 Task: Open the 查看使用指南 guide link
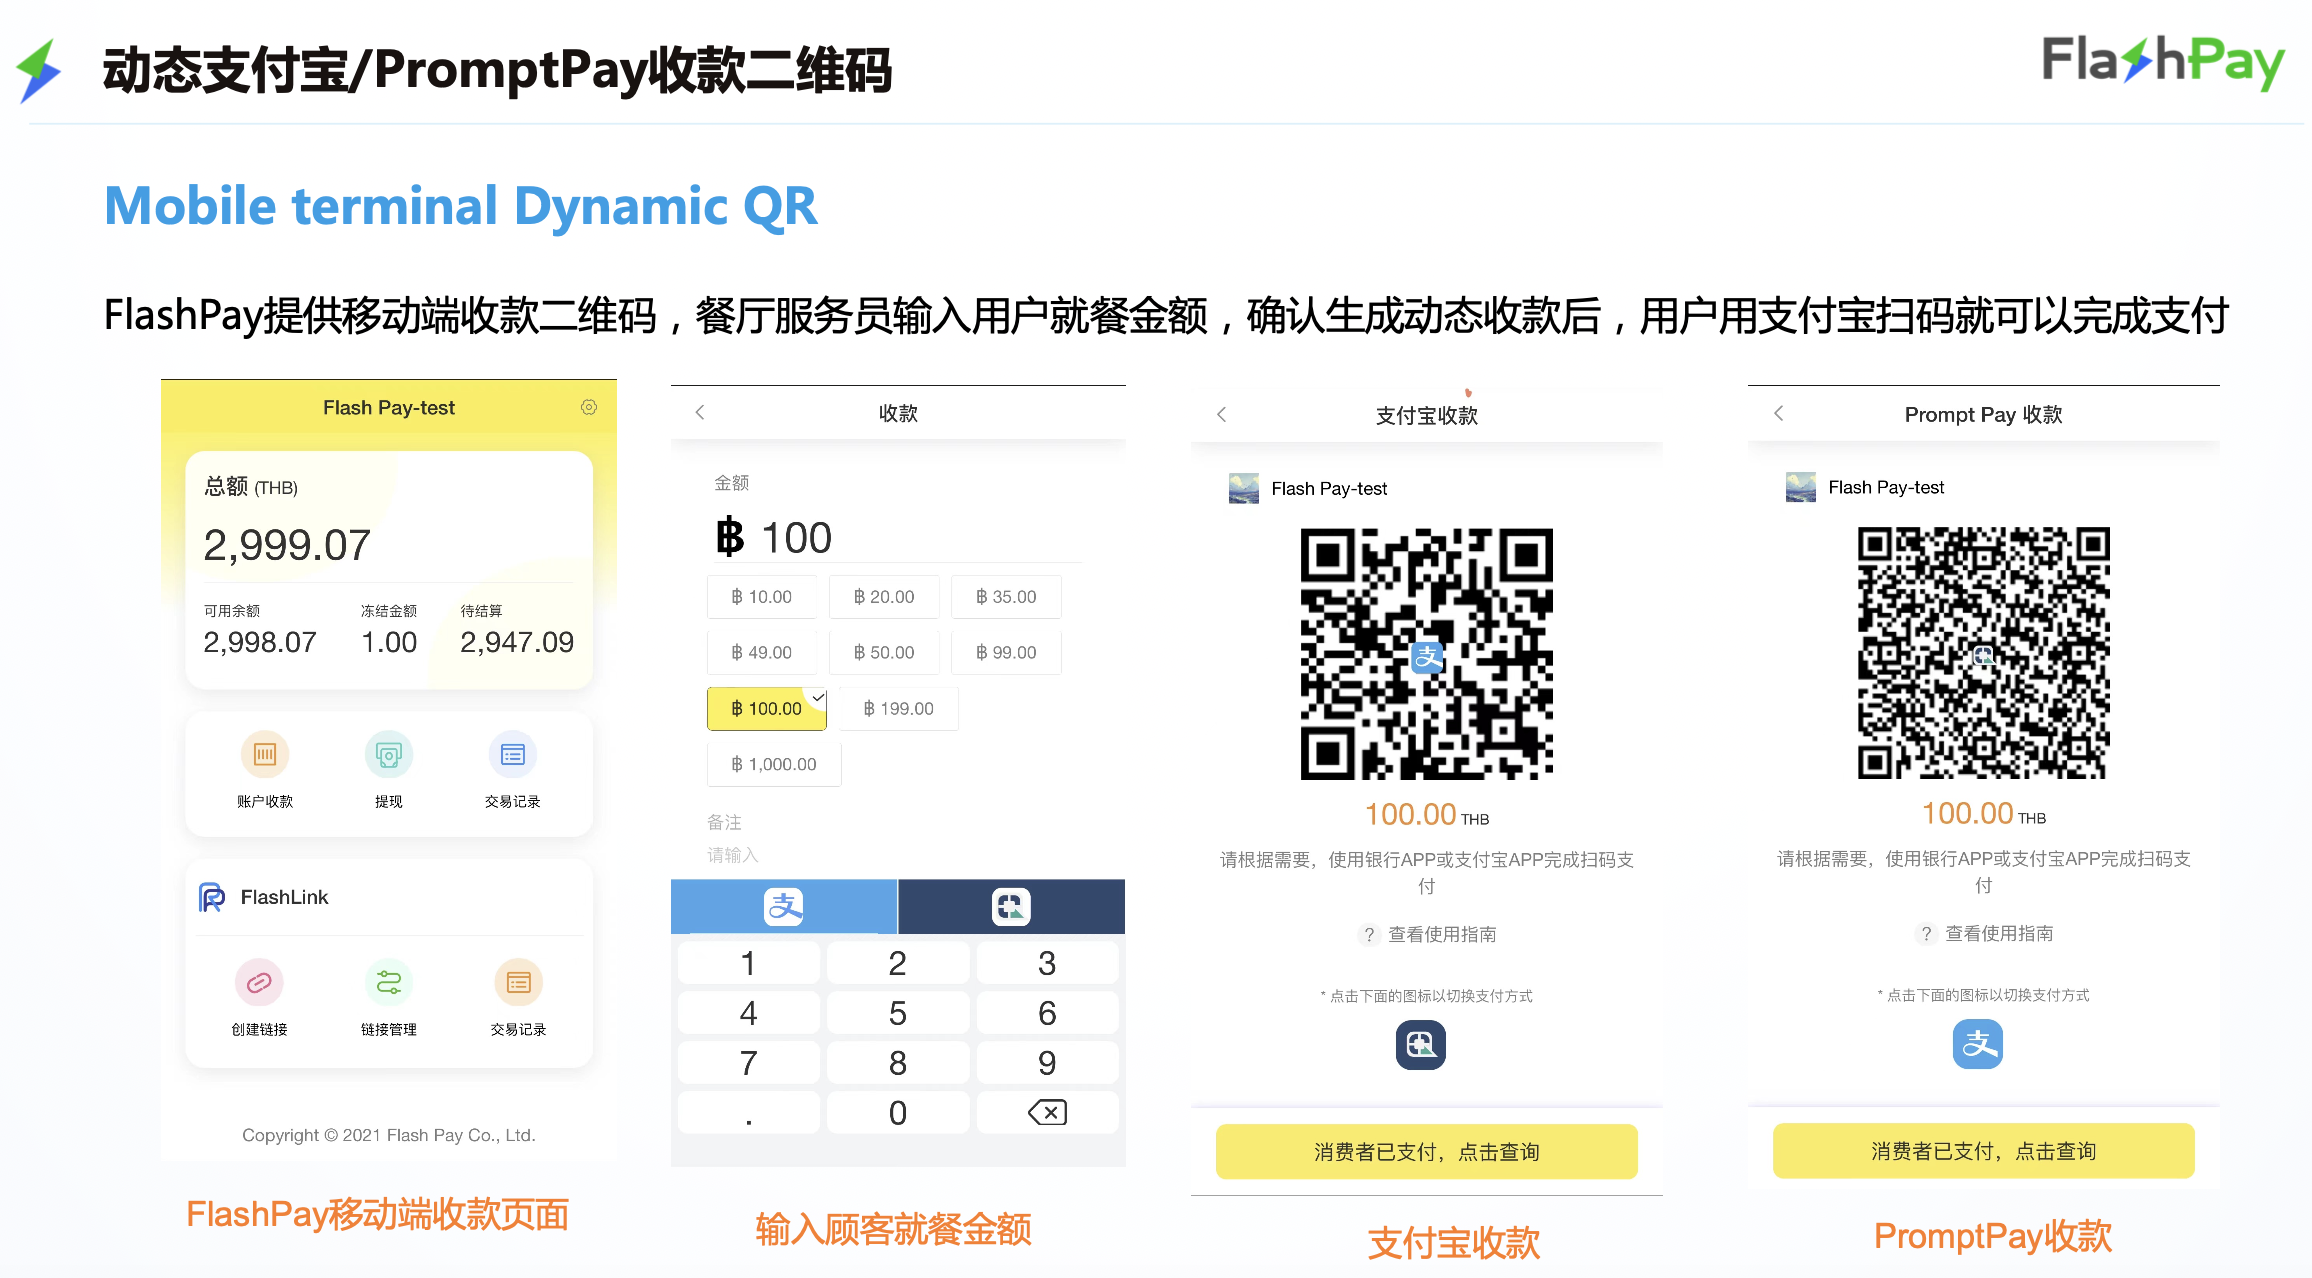[1440, 934]
